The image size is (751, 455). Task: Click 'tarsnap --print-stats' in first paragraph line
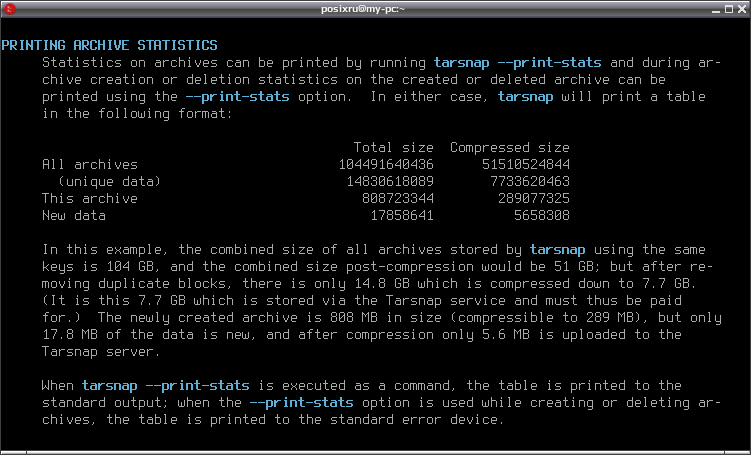click(x=517, y=62)
